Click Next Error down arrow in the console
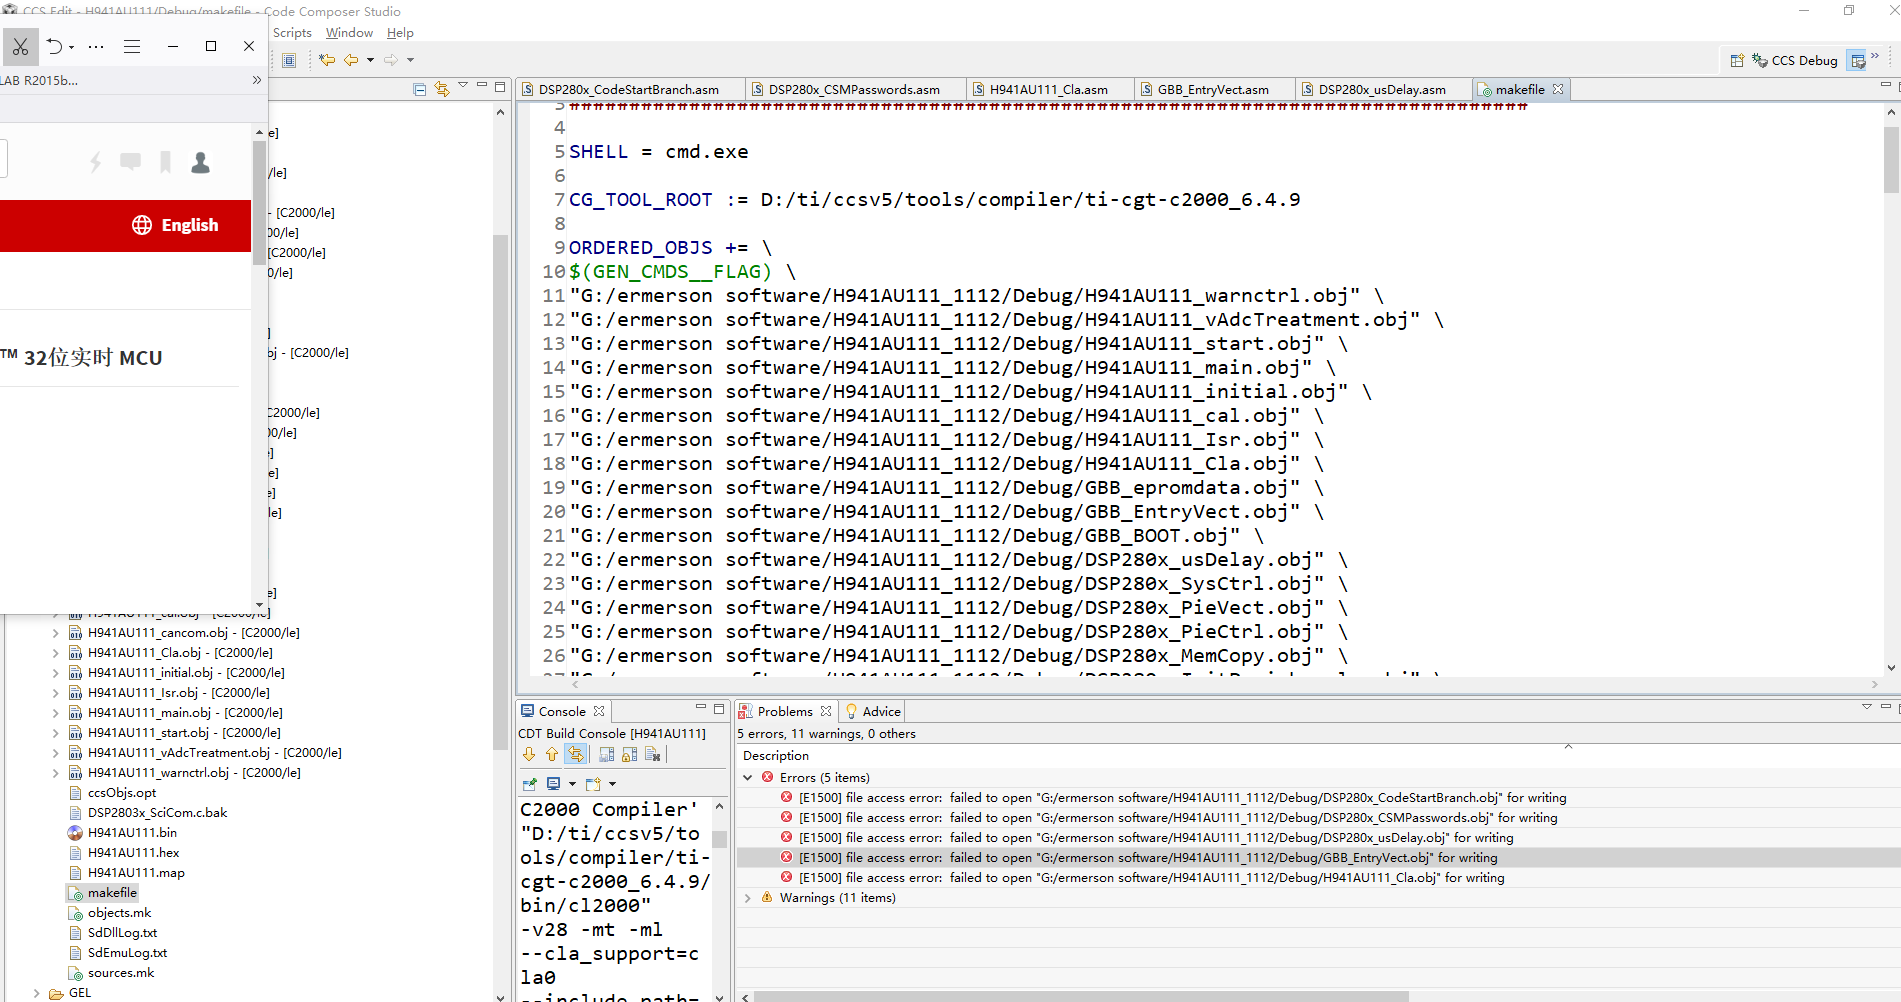The height and width of the screenshot is (1002, 1901). coord(529,754)
